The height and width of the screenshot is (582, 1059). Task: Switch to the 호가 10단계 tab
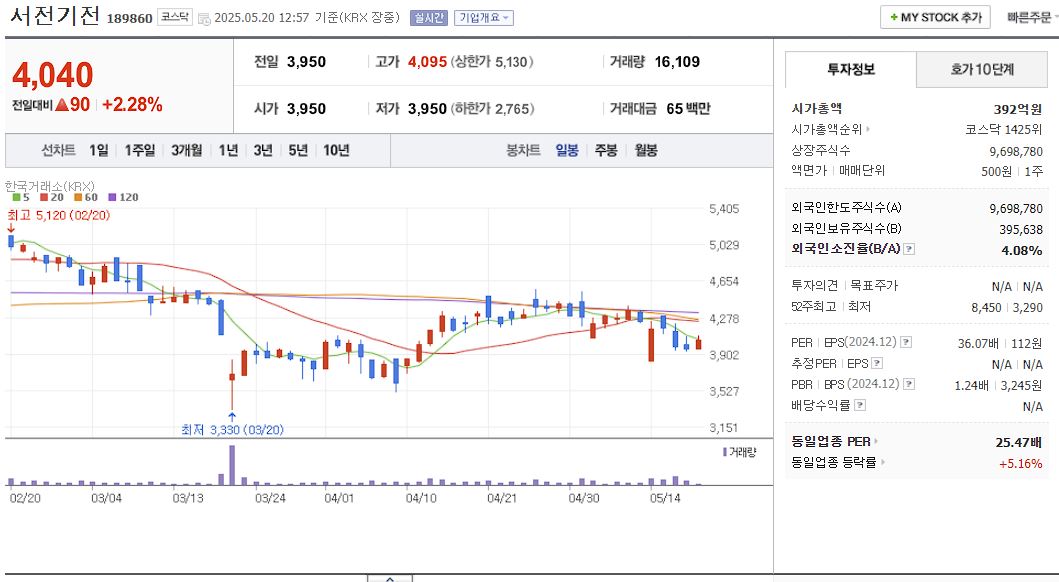[981, 69]
